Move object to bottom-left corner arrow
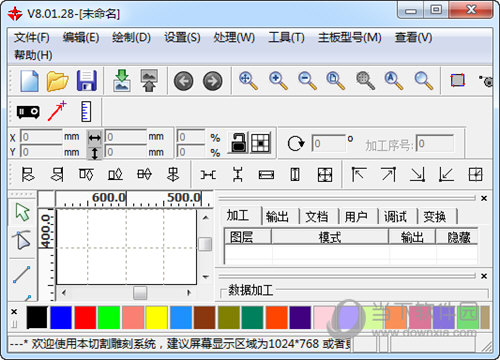This screenshot has height=360, width=500. click(446, 174)
